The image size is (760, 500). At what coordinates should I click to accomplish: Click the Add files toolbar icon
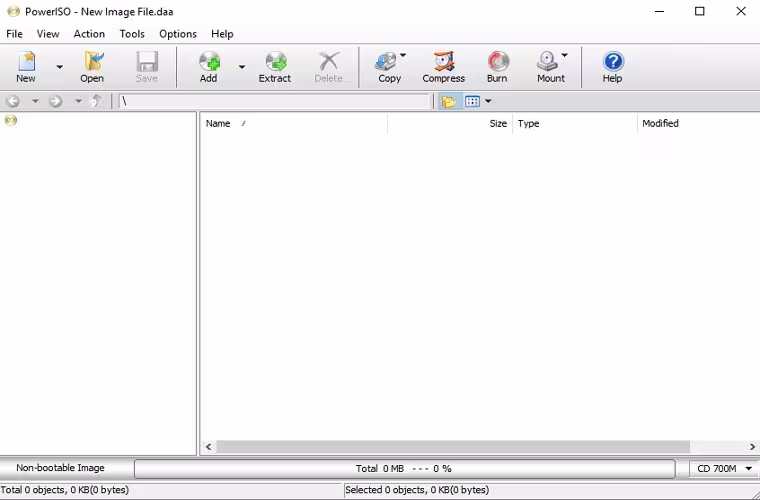tap(209, 66)
